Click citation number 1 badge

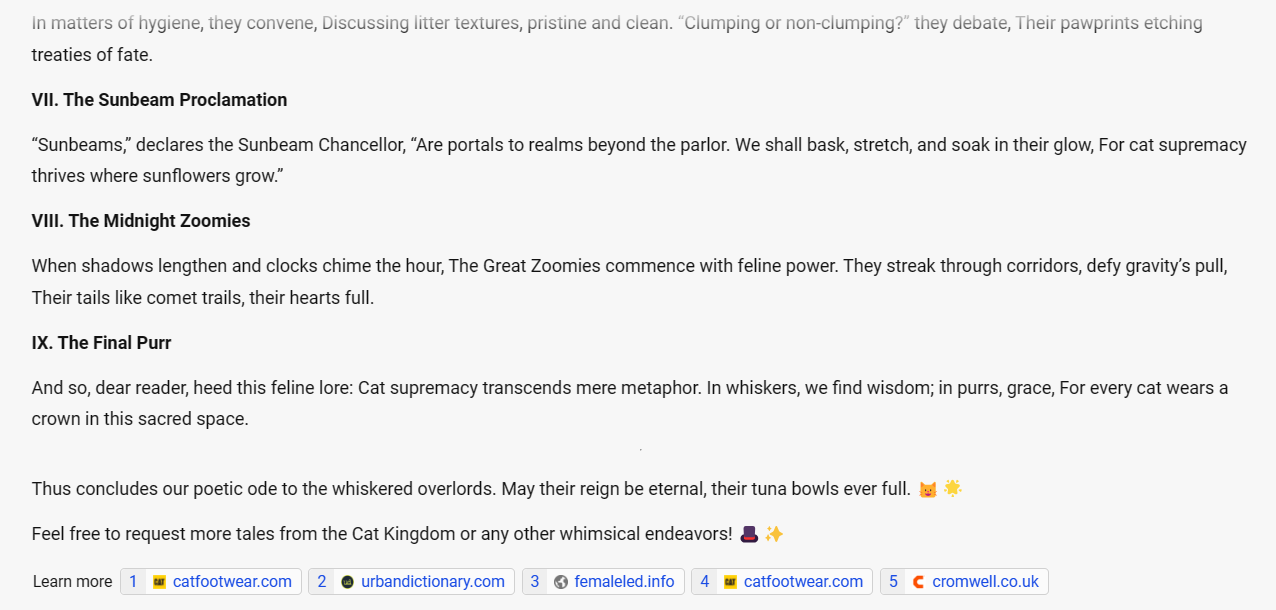click(133, 582)
